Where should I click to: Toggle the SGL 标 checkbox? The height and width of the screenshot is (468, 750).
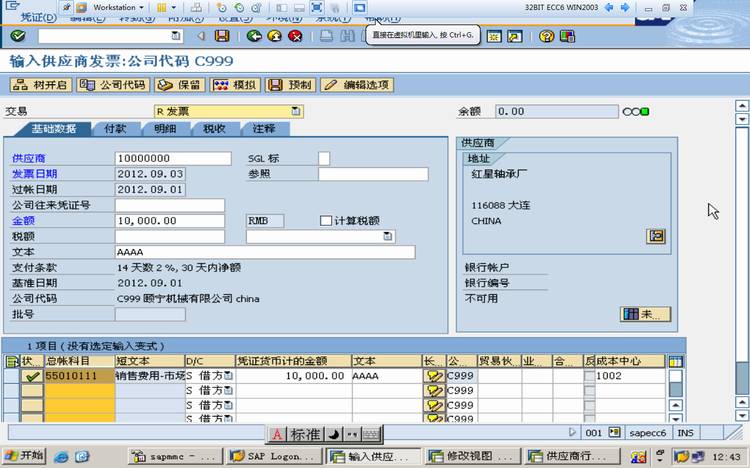tap(324, 158)
